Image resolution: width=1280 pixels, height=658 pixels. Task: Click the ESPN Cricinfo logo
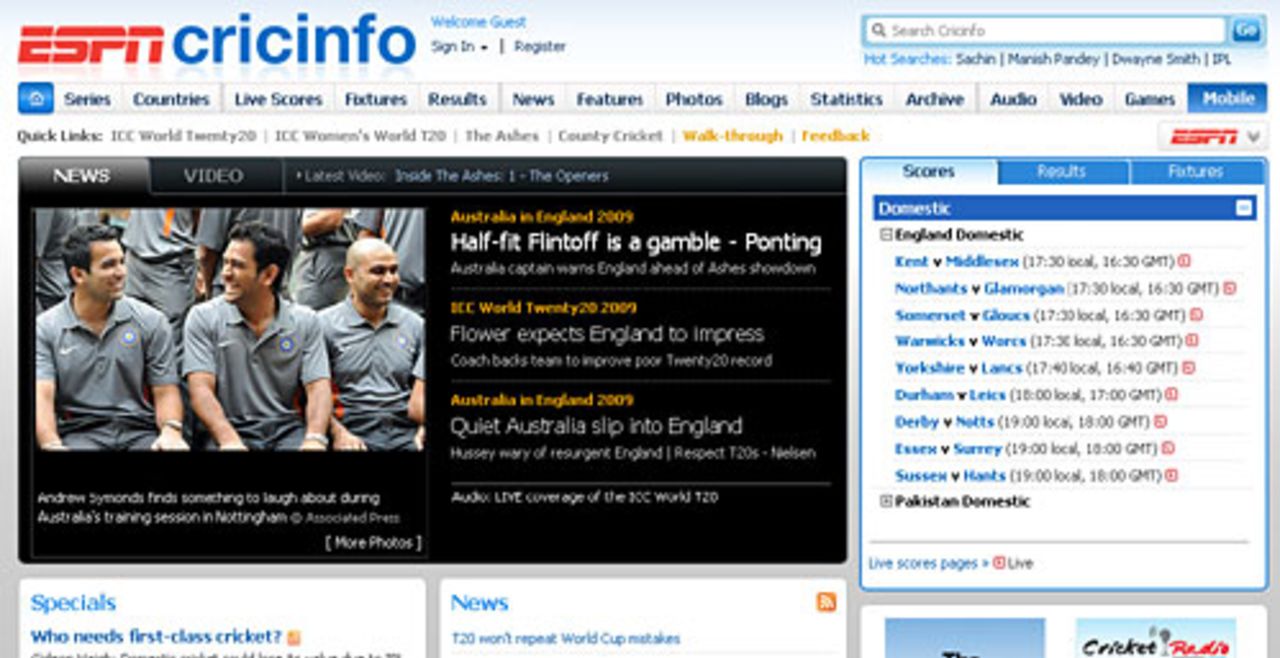[217, 43]
